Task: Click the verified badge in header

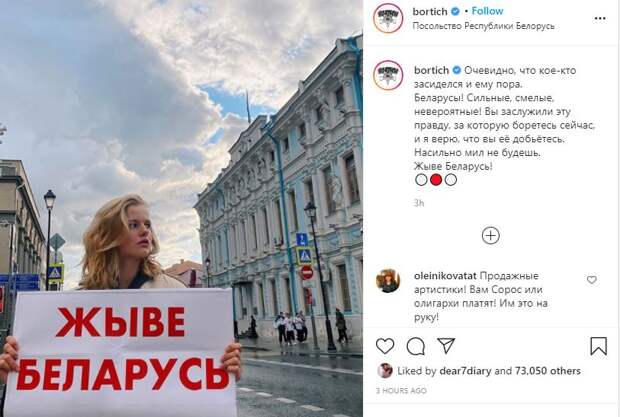Action: [x=455, y=11]
